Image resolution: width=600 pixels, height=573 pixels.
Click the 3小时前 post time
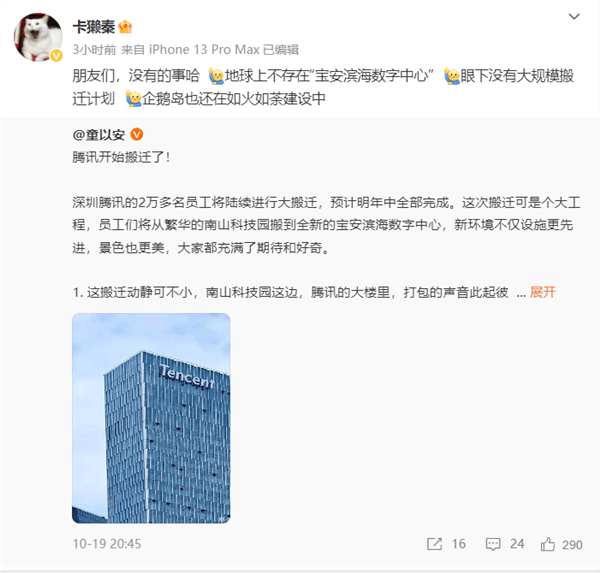(x=94, y=50)
